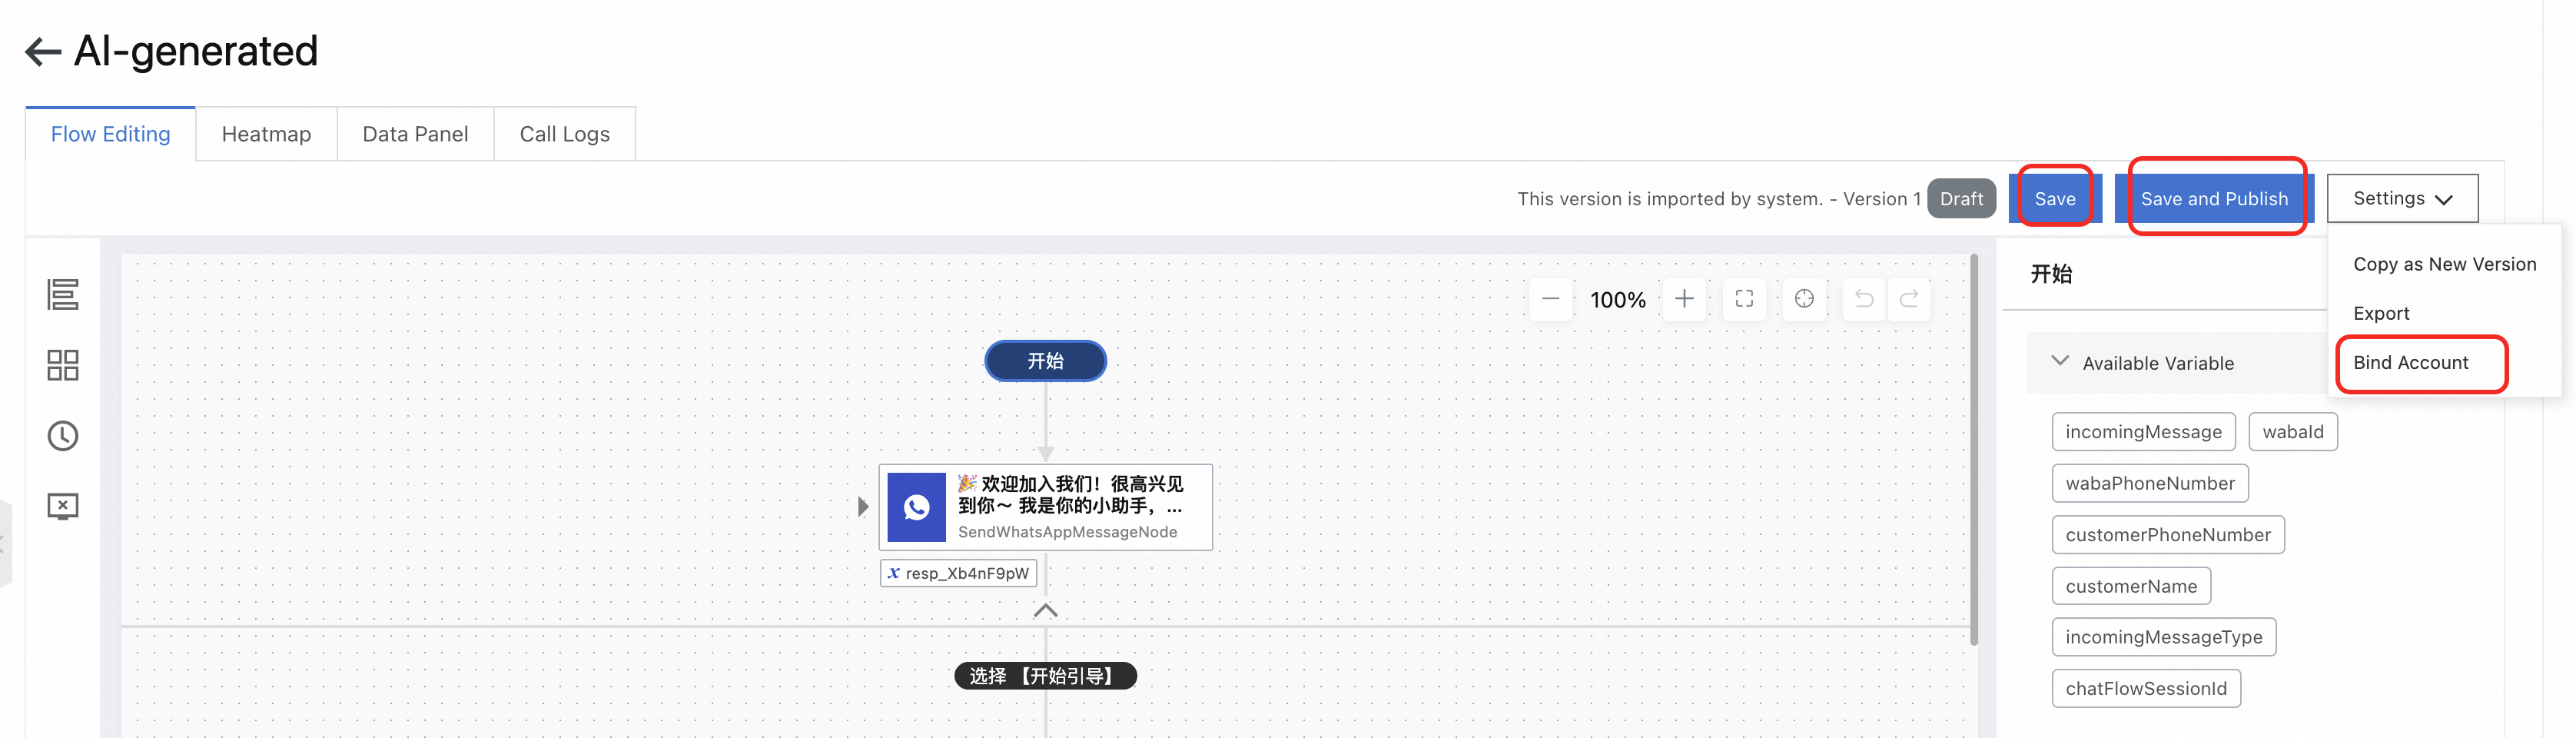Viewport: 2576px width, 738px height.
Task: Click the blue Save button
Action: (x=2054, y=198)
